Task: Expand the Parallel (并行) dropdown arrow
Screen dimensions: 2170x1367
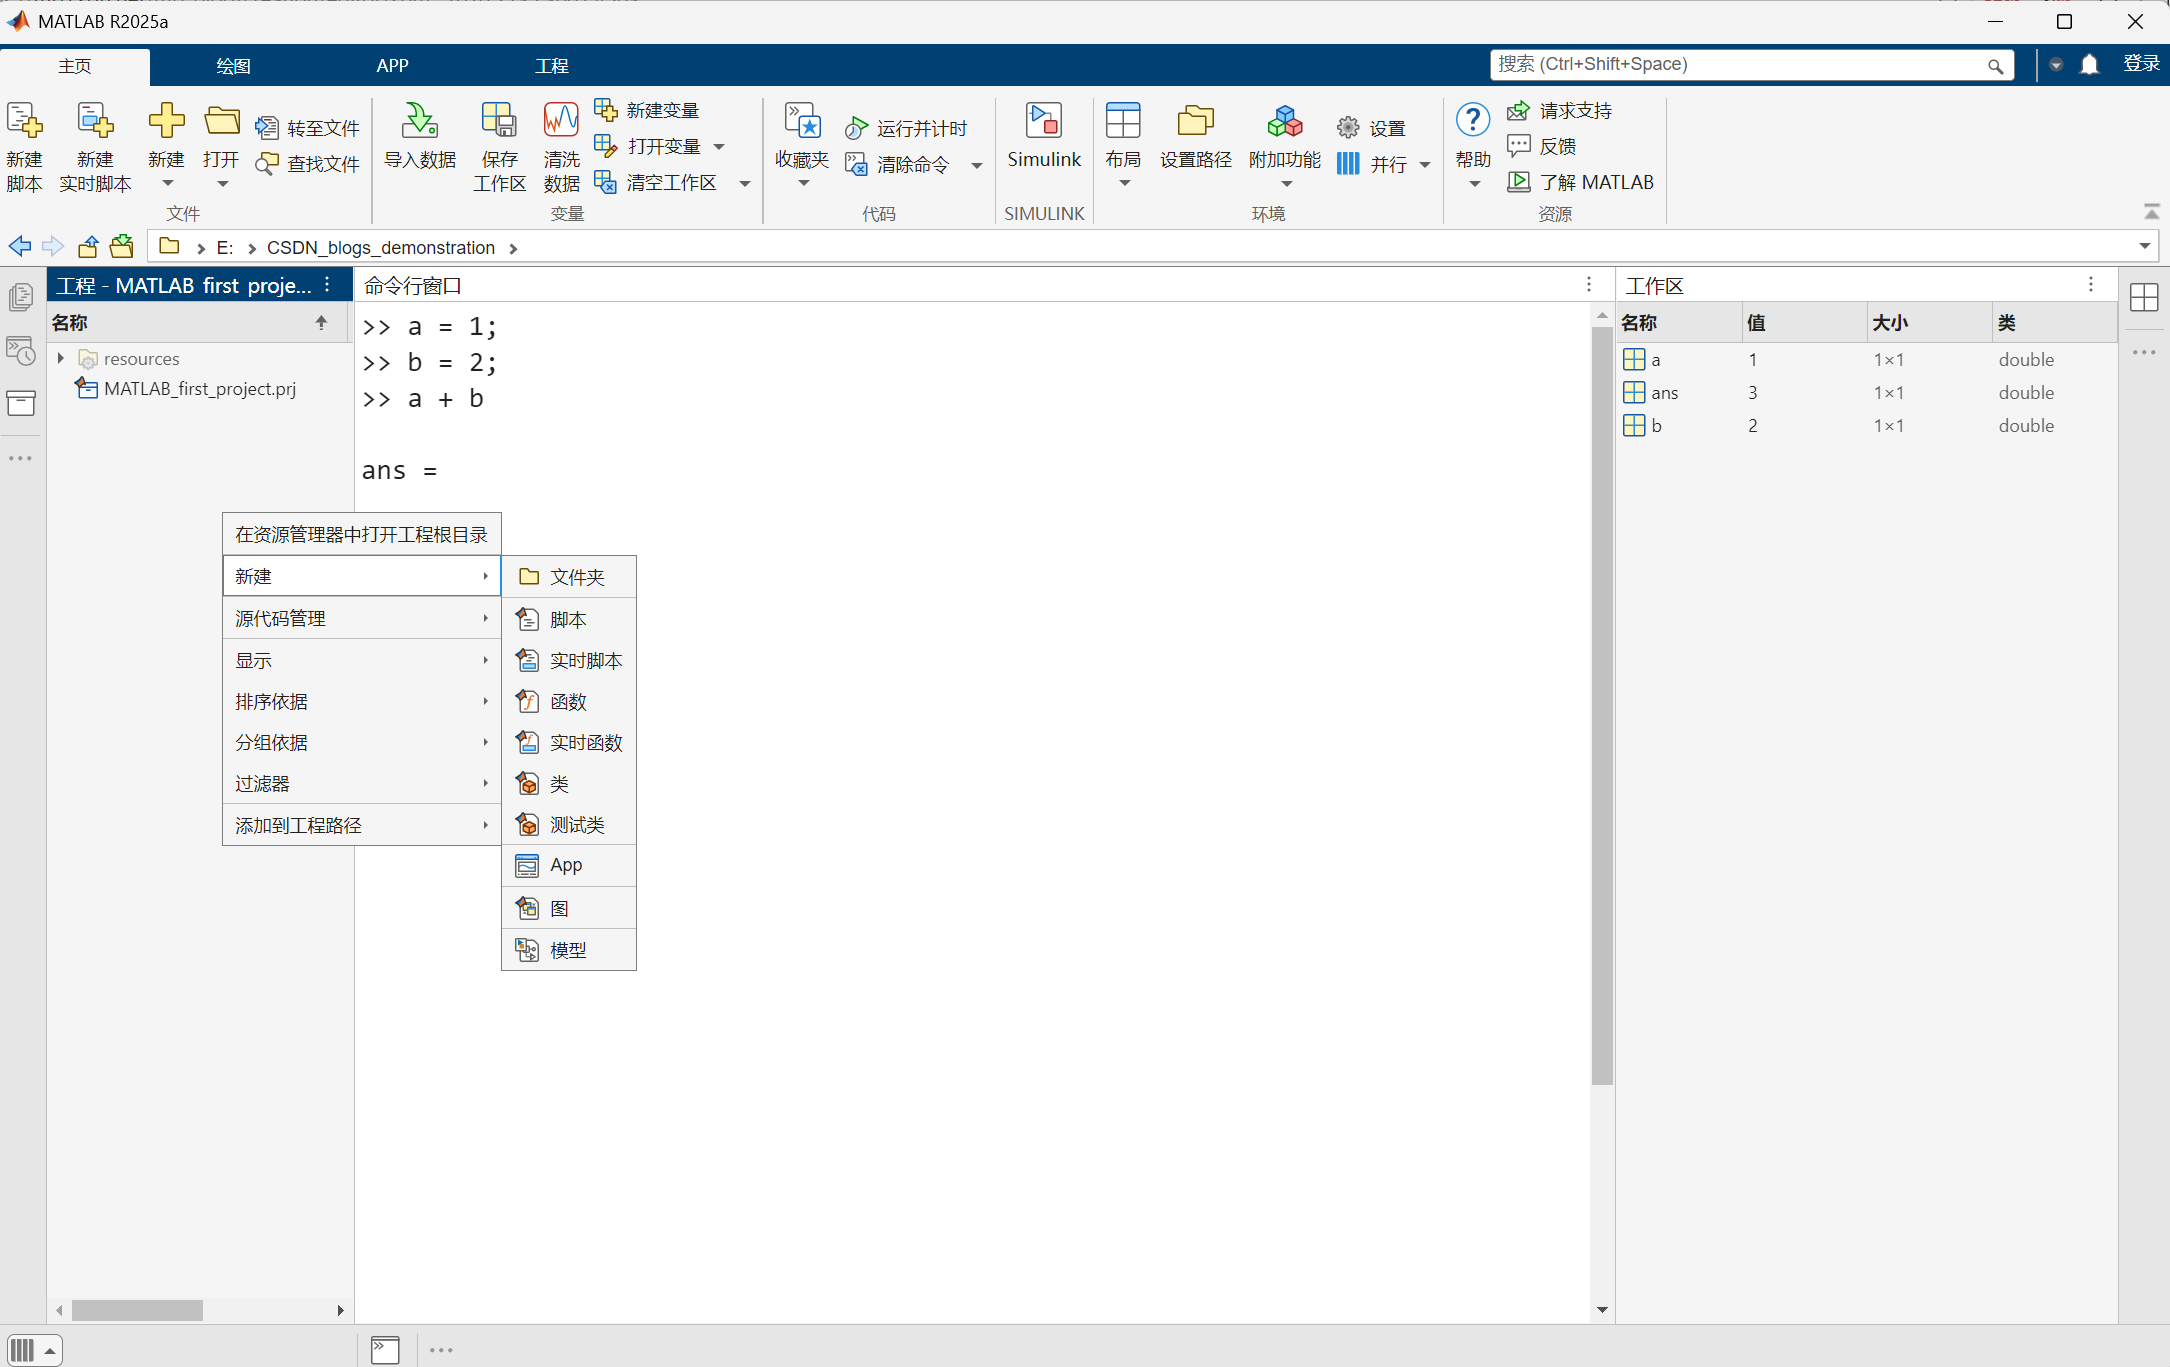Action: click(x=1425, y=165)
